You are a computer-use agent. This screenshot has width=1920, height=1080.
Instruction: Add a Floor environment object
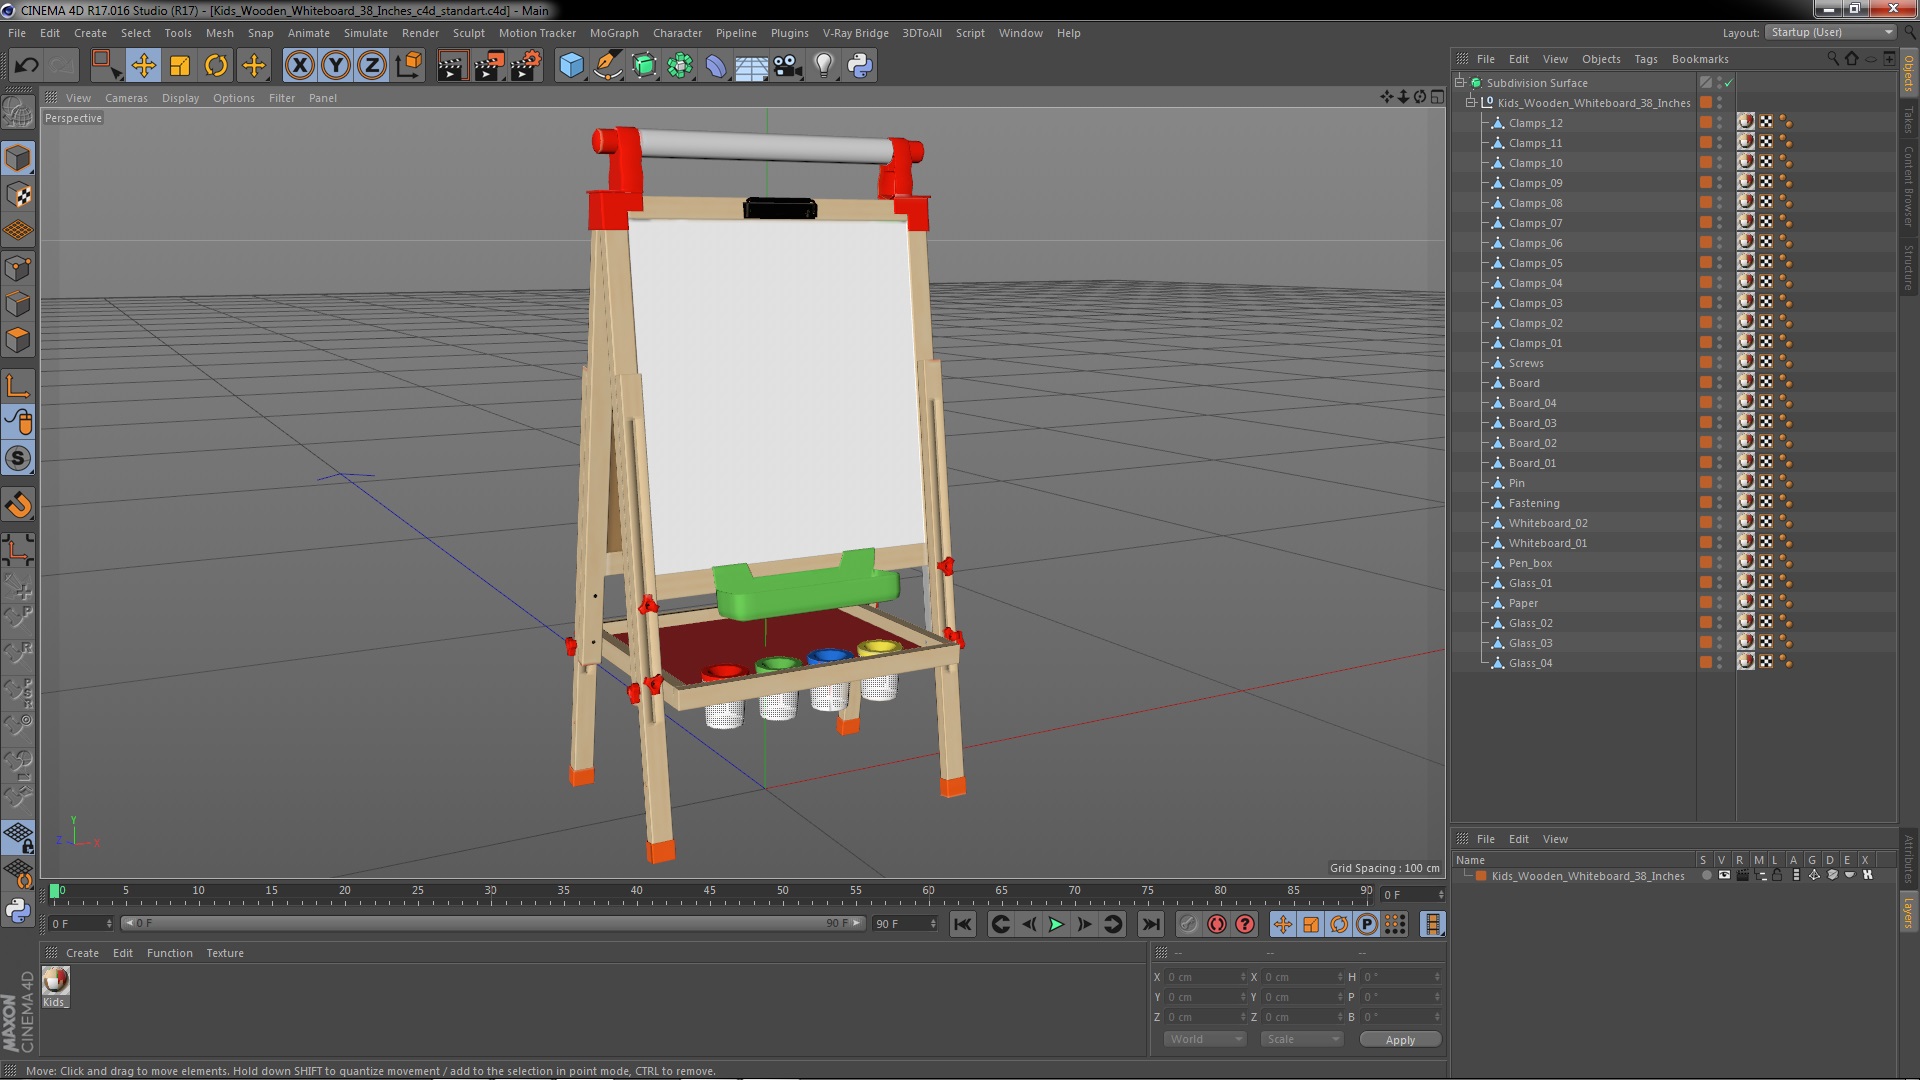coord(752,66)
